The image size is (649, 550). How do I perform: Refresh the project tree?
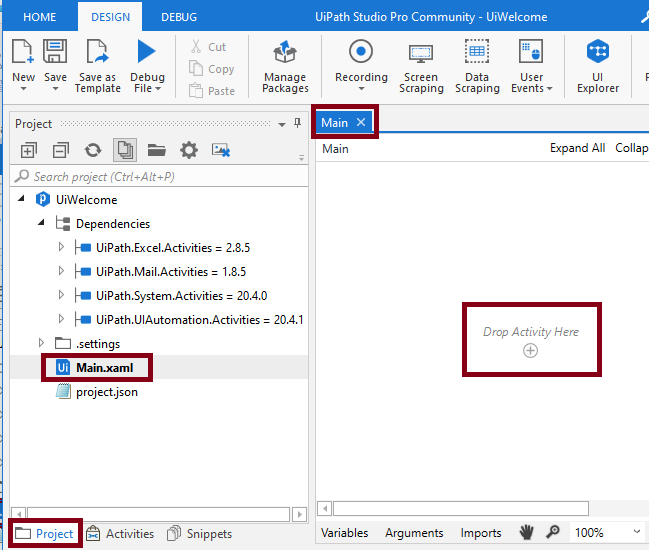(x=93, y=150)
